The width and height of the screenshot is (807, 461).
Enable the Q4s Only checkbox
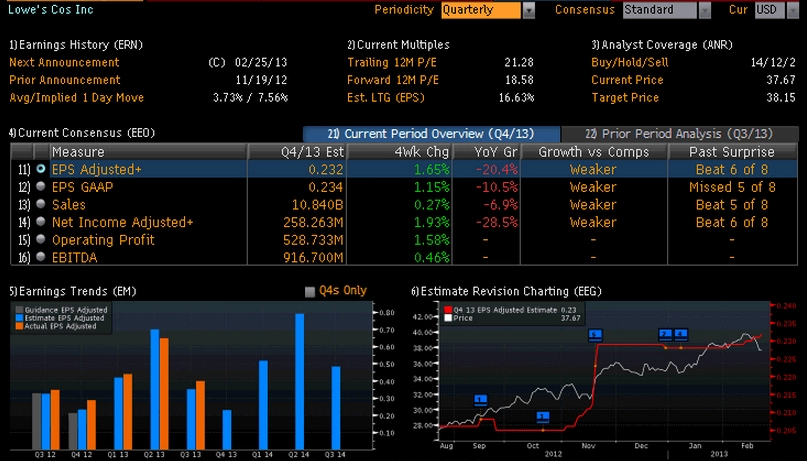[310, 292]
